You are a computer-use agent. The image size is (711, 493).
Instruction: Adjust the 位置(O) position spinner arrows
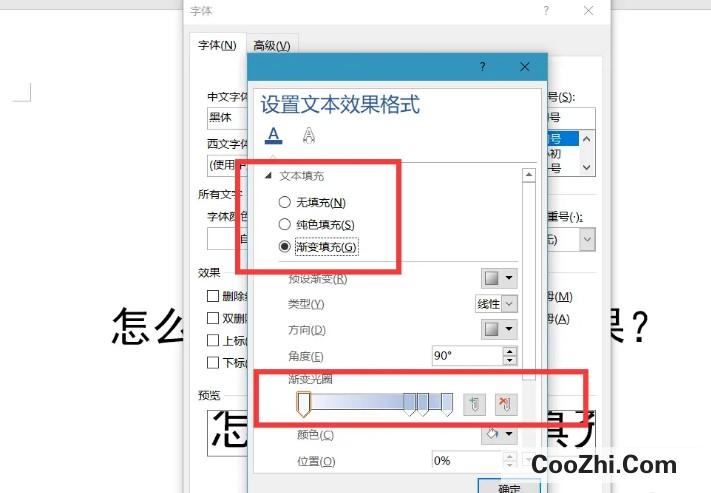click(x=510, y=460)
